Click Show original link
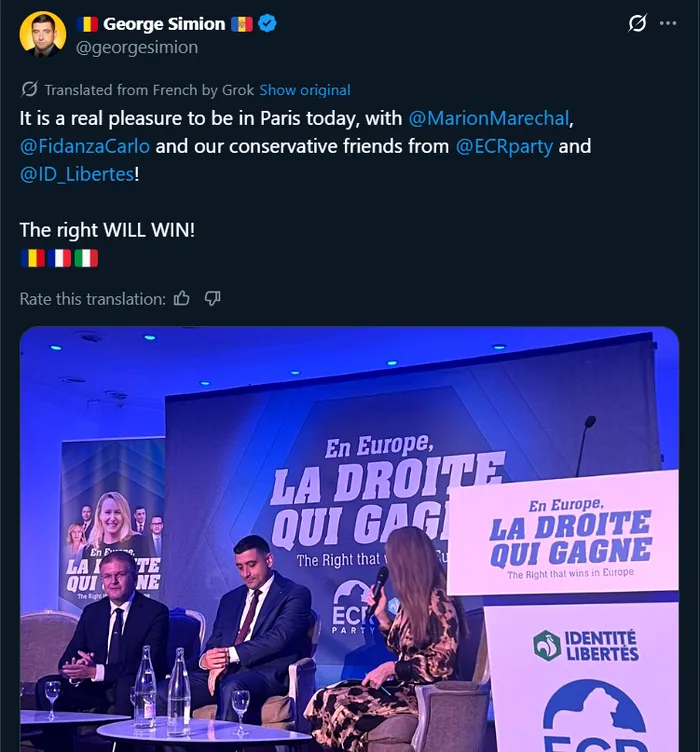Viewport: 700px width, 752px height. [x=305, y=90]
